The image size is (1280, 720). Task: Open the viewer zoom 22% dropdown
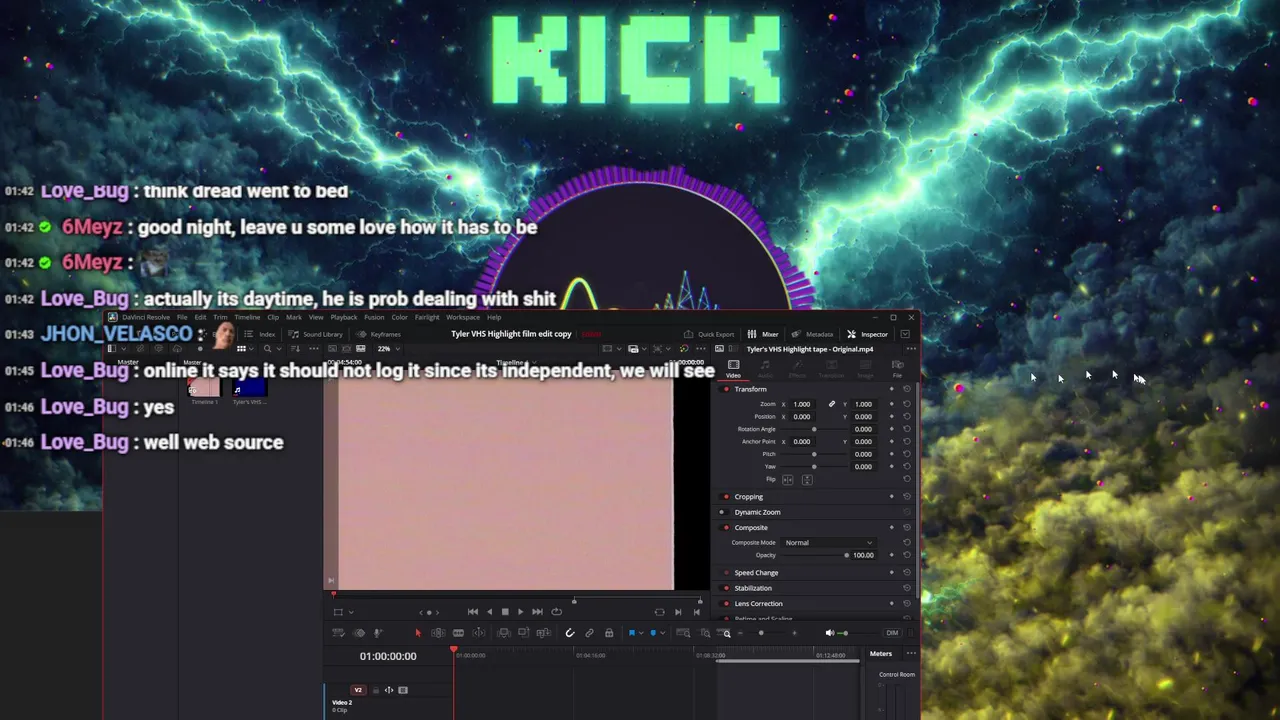[x=388, y=349]
